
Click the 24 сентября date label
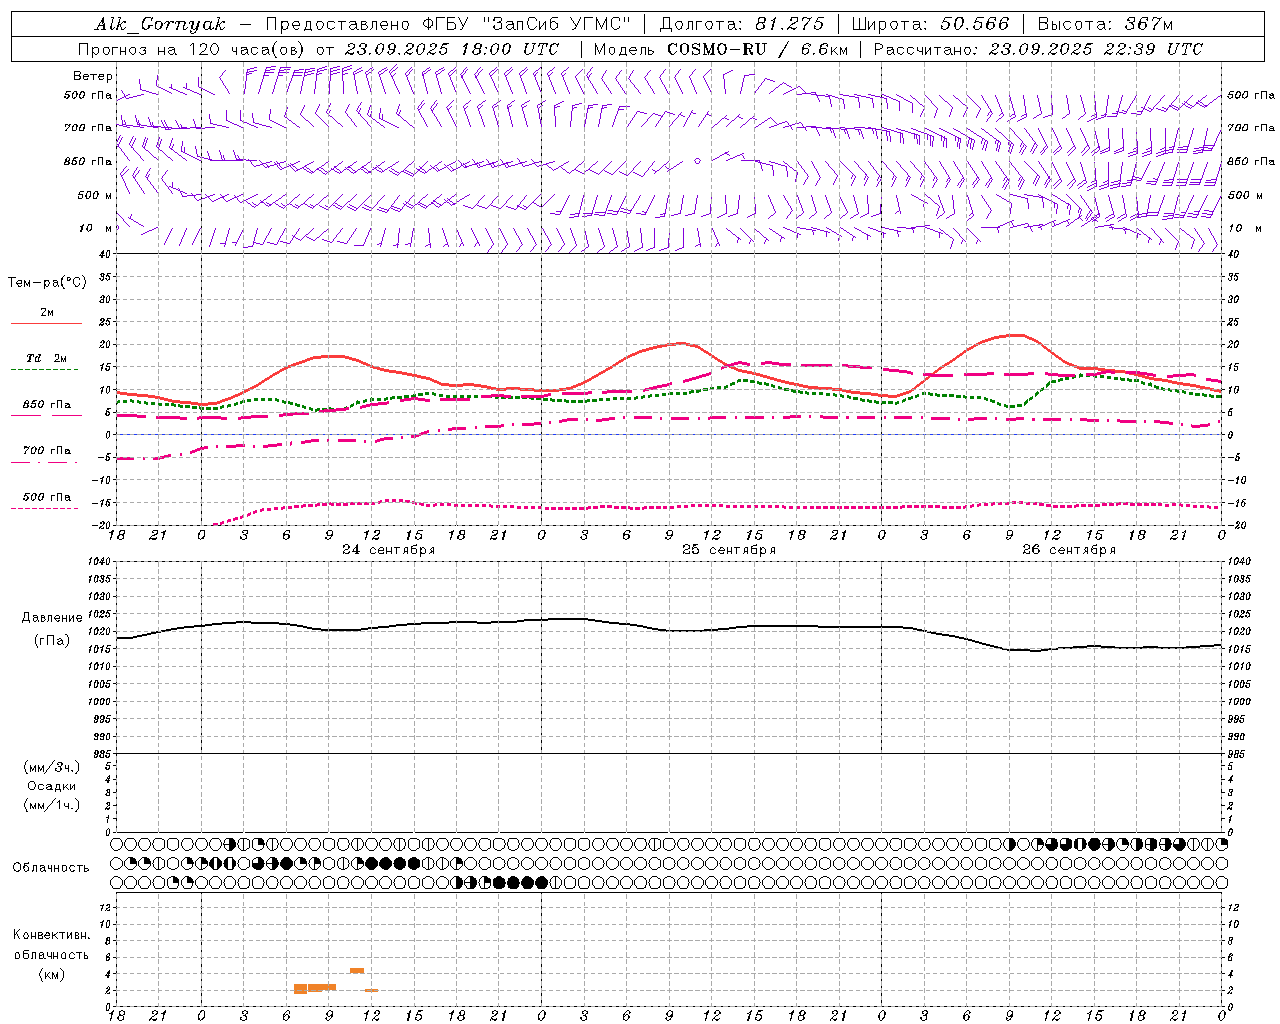click(388, 550)
